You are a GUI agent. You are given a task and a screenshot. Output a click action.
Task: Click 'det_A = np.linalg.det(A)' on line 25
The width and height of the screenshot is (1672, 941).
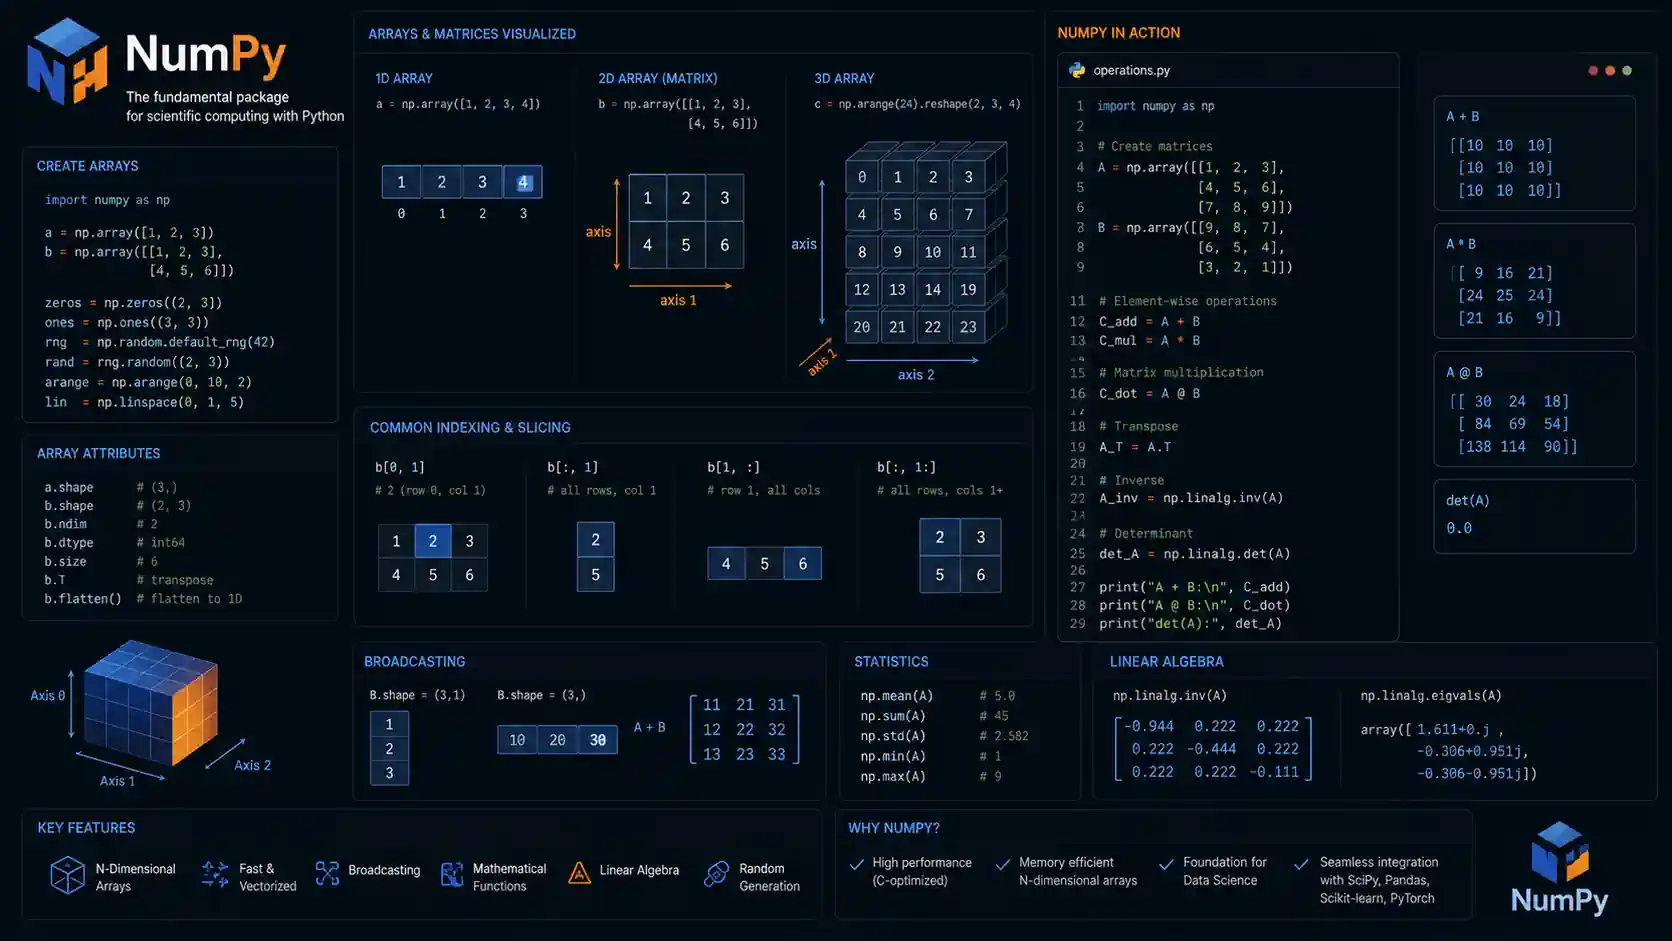tap(1194, 553)
